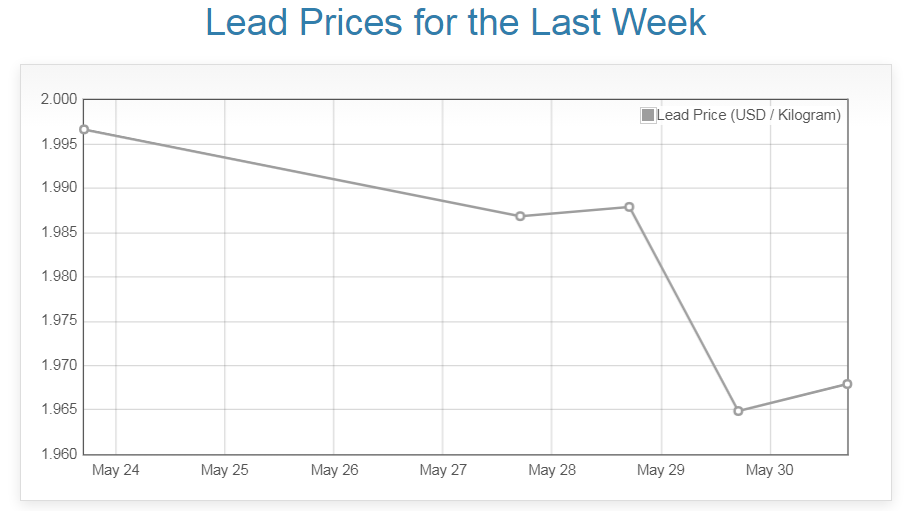Select the lowest data point near 1.965
906x511 pixels.
tap(738, 411)
